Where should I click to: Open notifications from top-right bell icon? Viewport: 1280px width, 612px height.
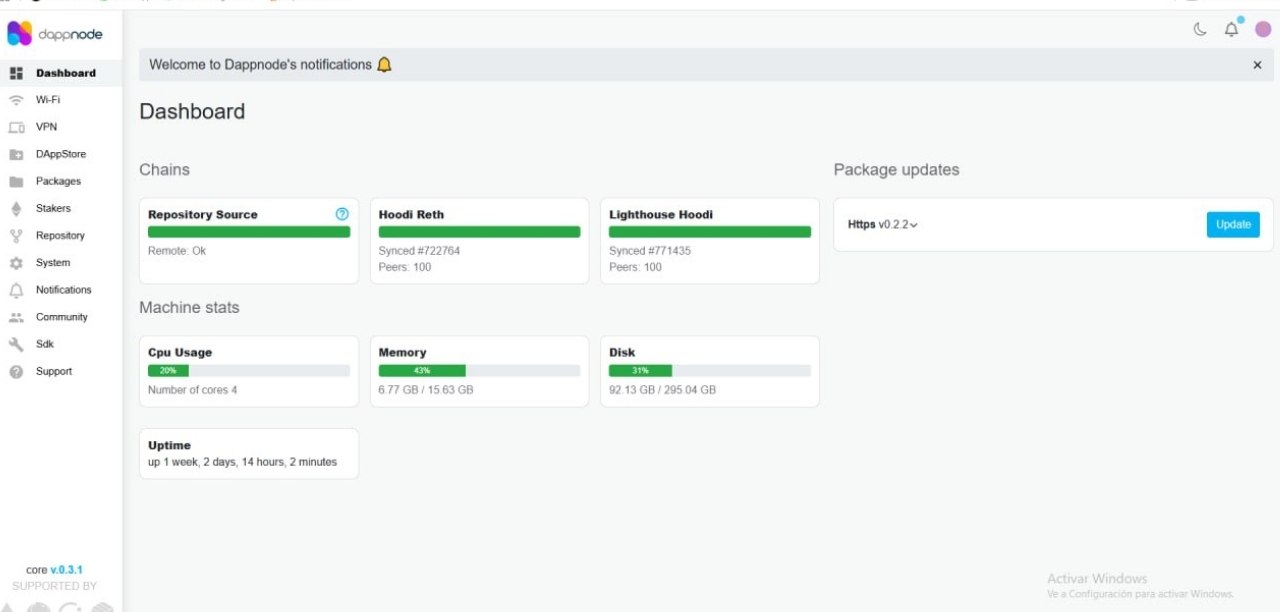click(1231, 29)
